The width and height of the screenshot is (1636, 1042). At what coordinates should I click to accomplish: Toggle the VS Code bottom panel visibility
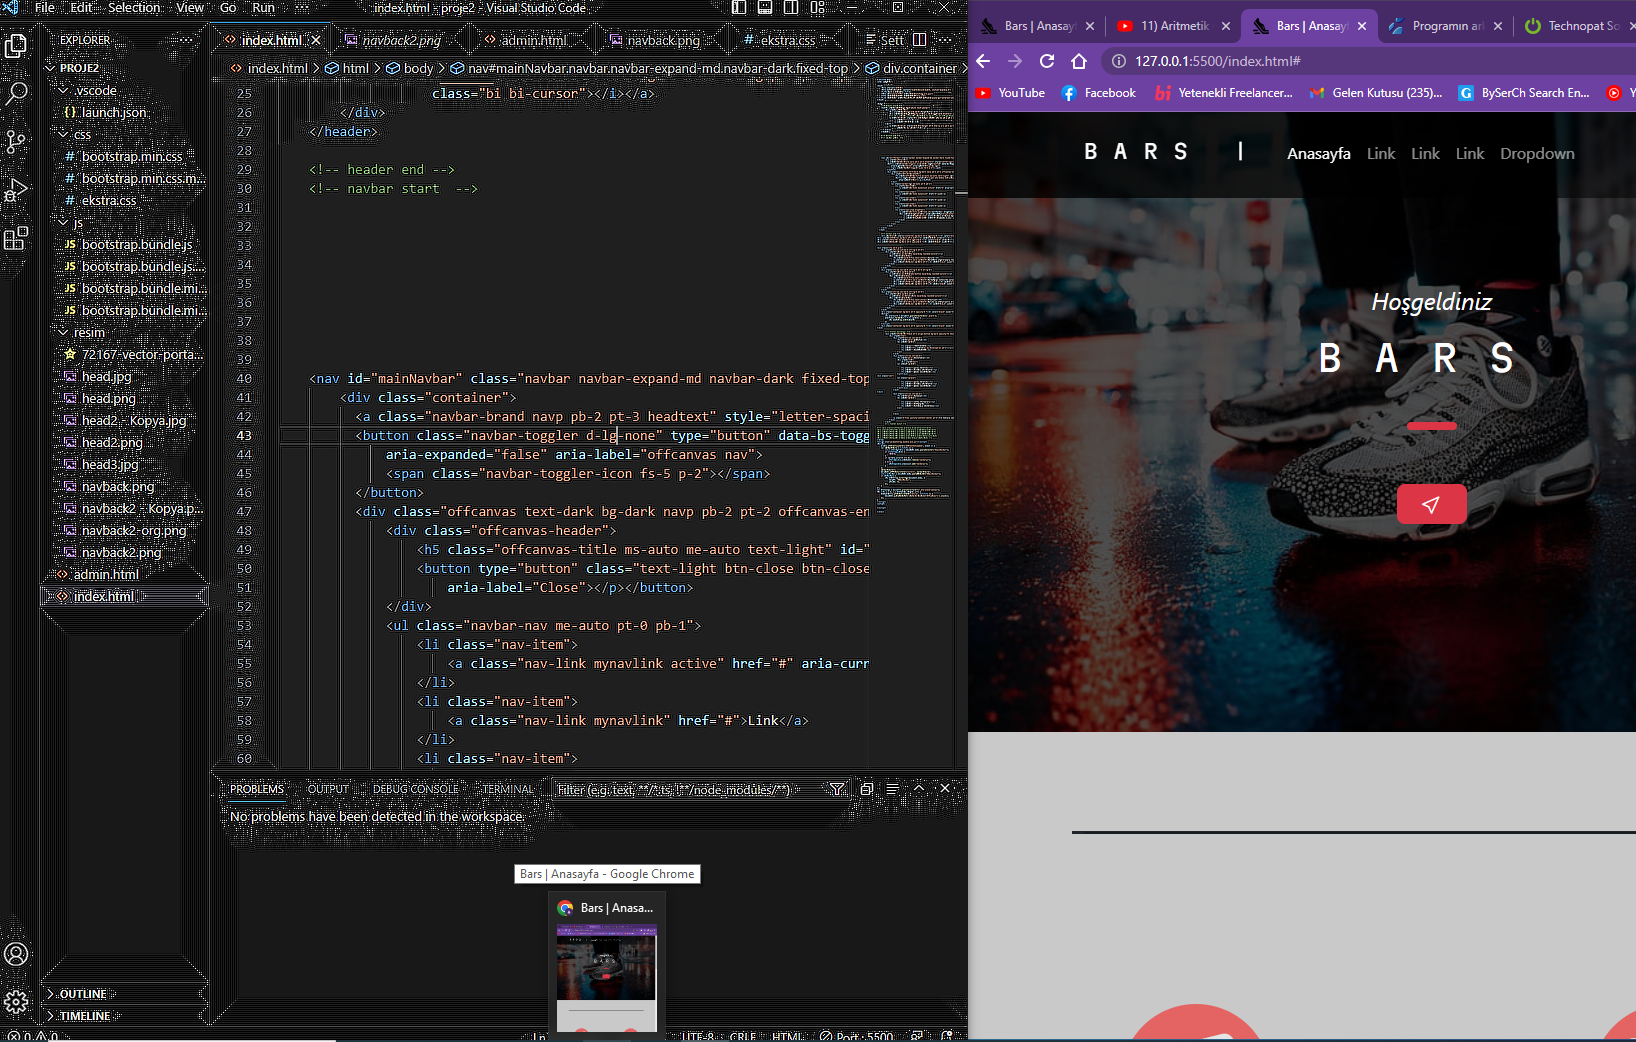(765, 8)
